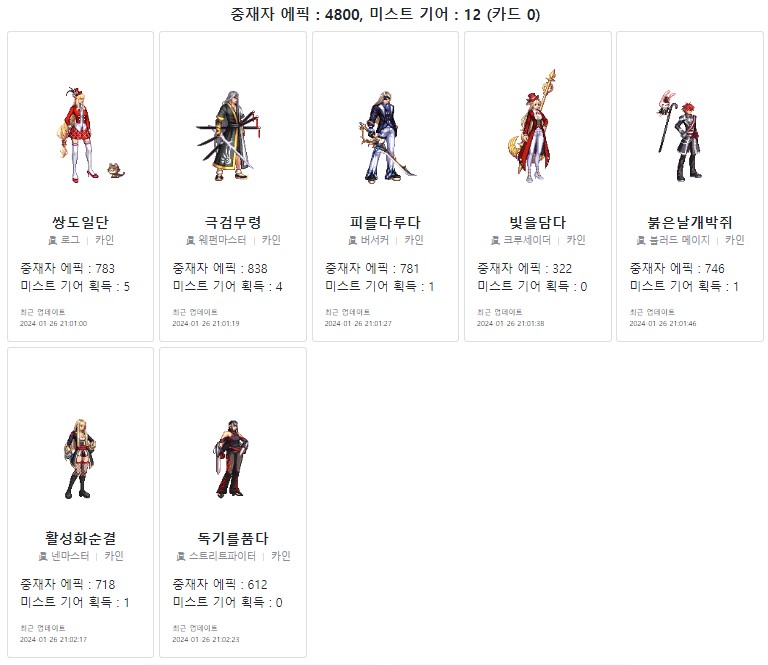The image size is (768, 665).
Task: Click the 독기를품다 character name
Action: pos(233,538)
